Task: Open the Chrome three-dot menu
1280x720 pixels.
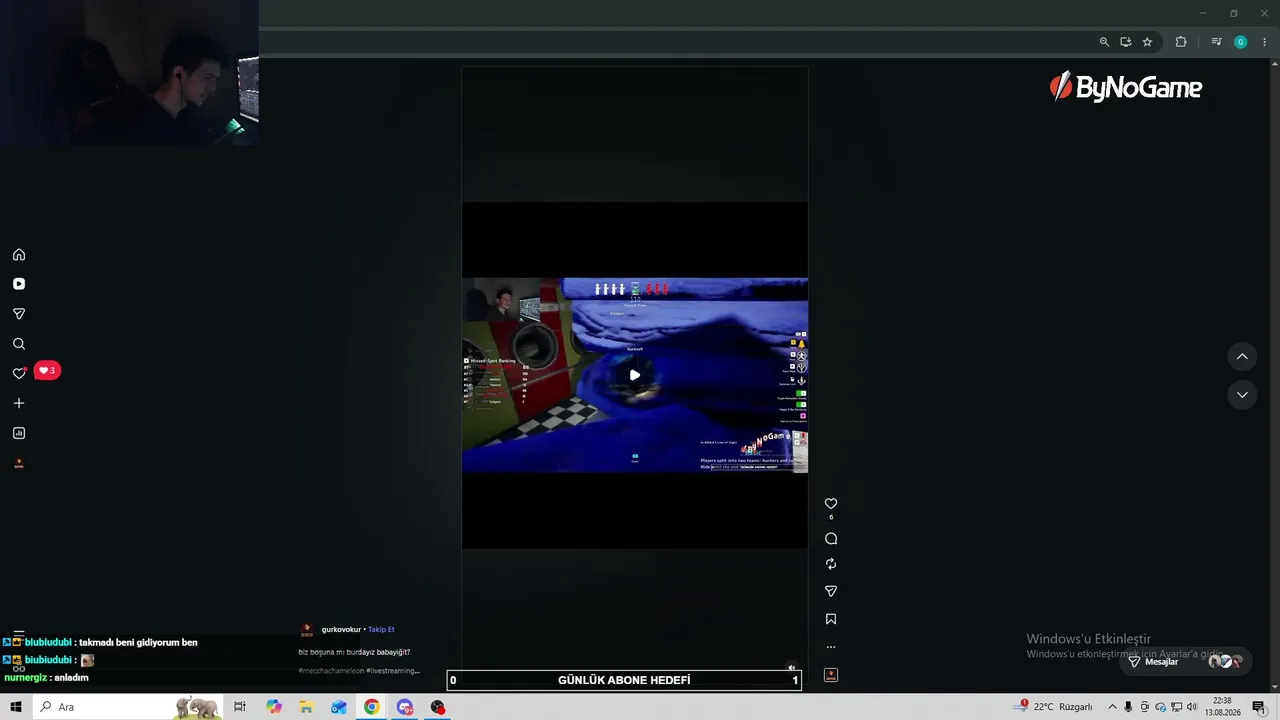Action: point(1264,42)
